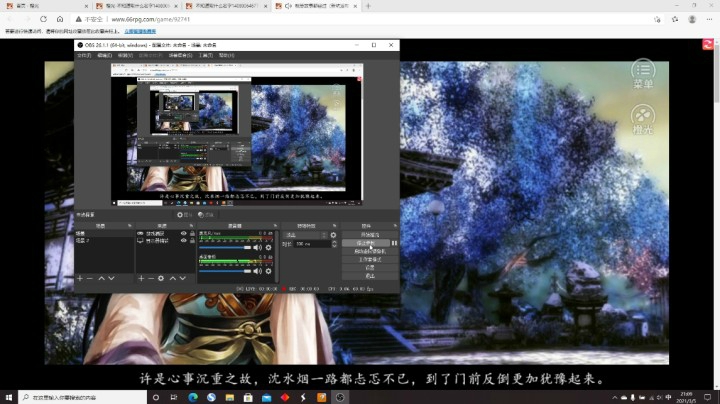Viewport: 720px width, 404px height.
Task: Click the 属性 properties gear button
Action: pos(184,215)
